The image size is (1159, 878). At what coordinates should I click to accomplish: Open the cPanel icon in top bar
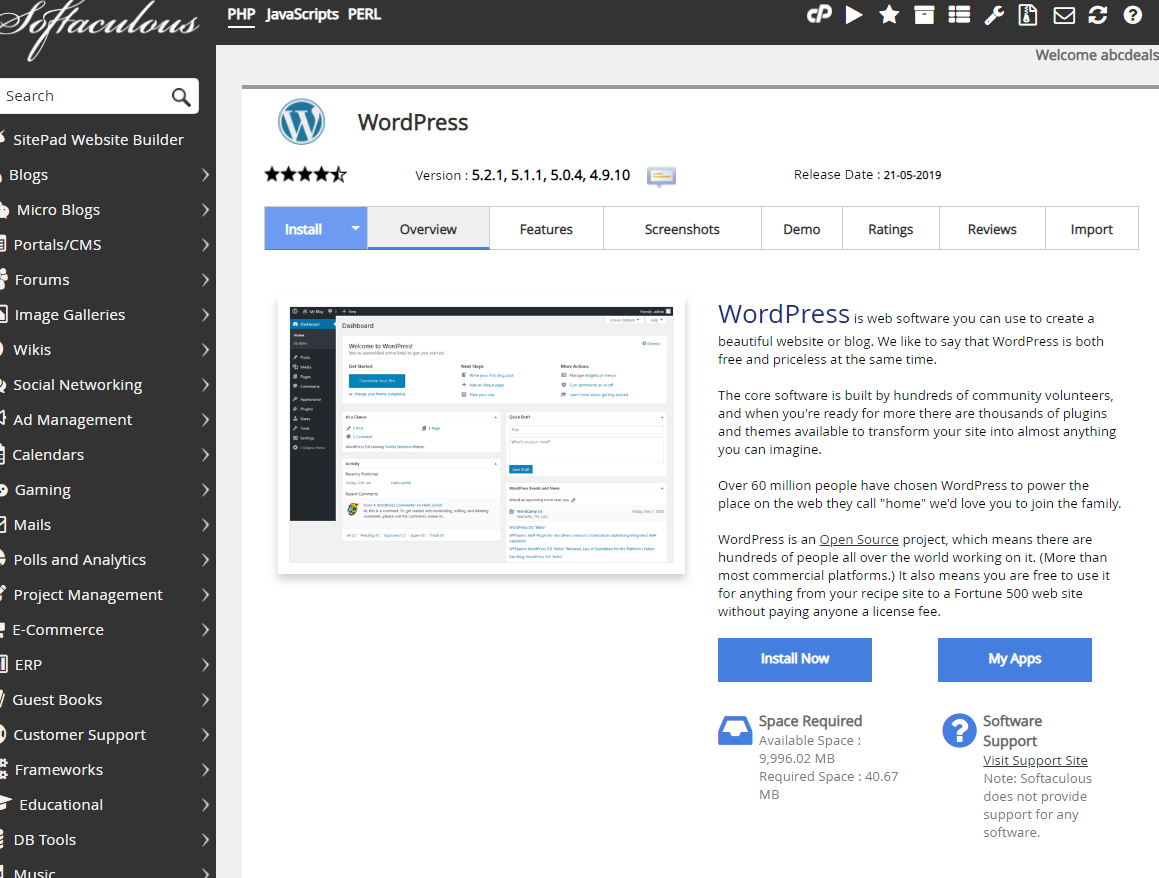point(819,15)
